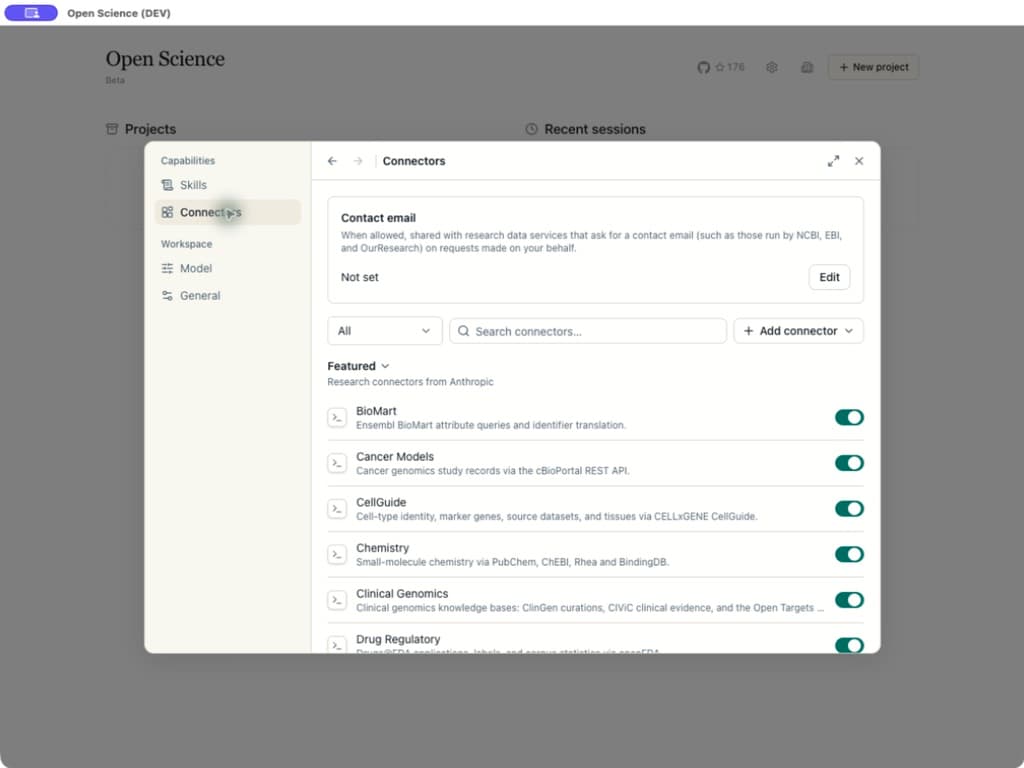Screen dimensions: 1024x768
Task: Click the plus icon in Add connector
Action: 748,331
